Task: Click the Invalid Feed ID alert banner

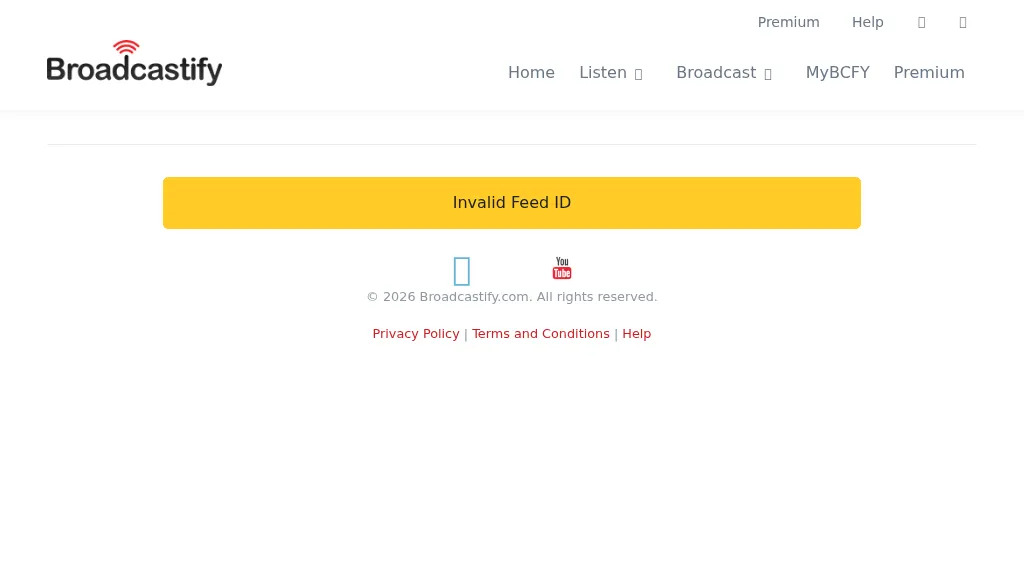Action: [x=512, y=203]
